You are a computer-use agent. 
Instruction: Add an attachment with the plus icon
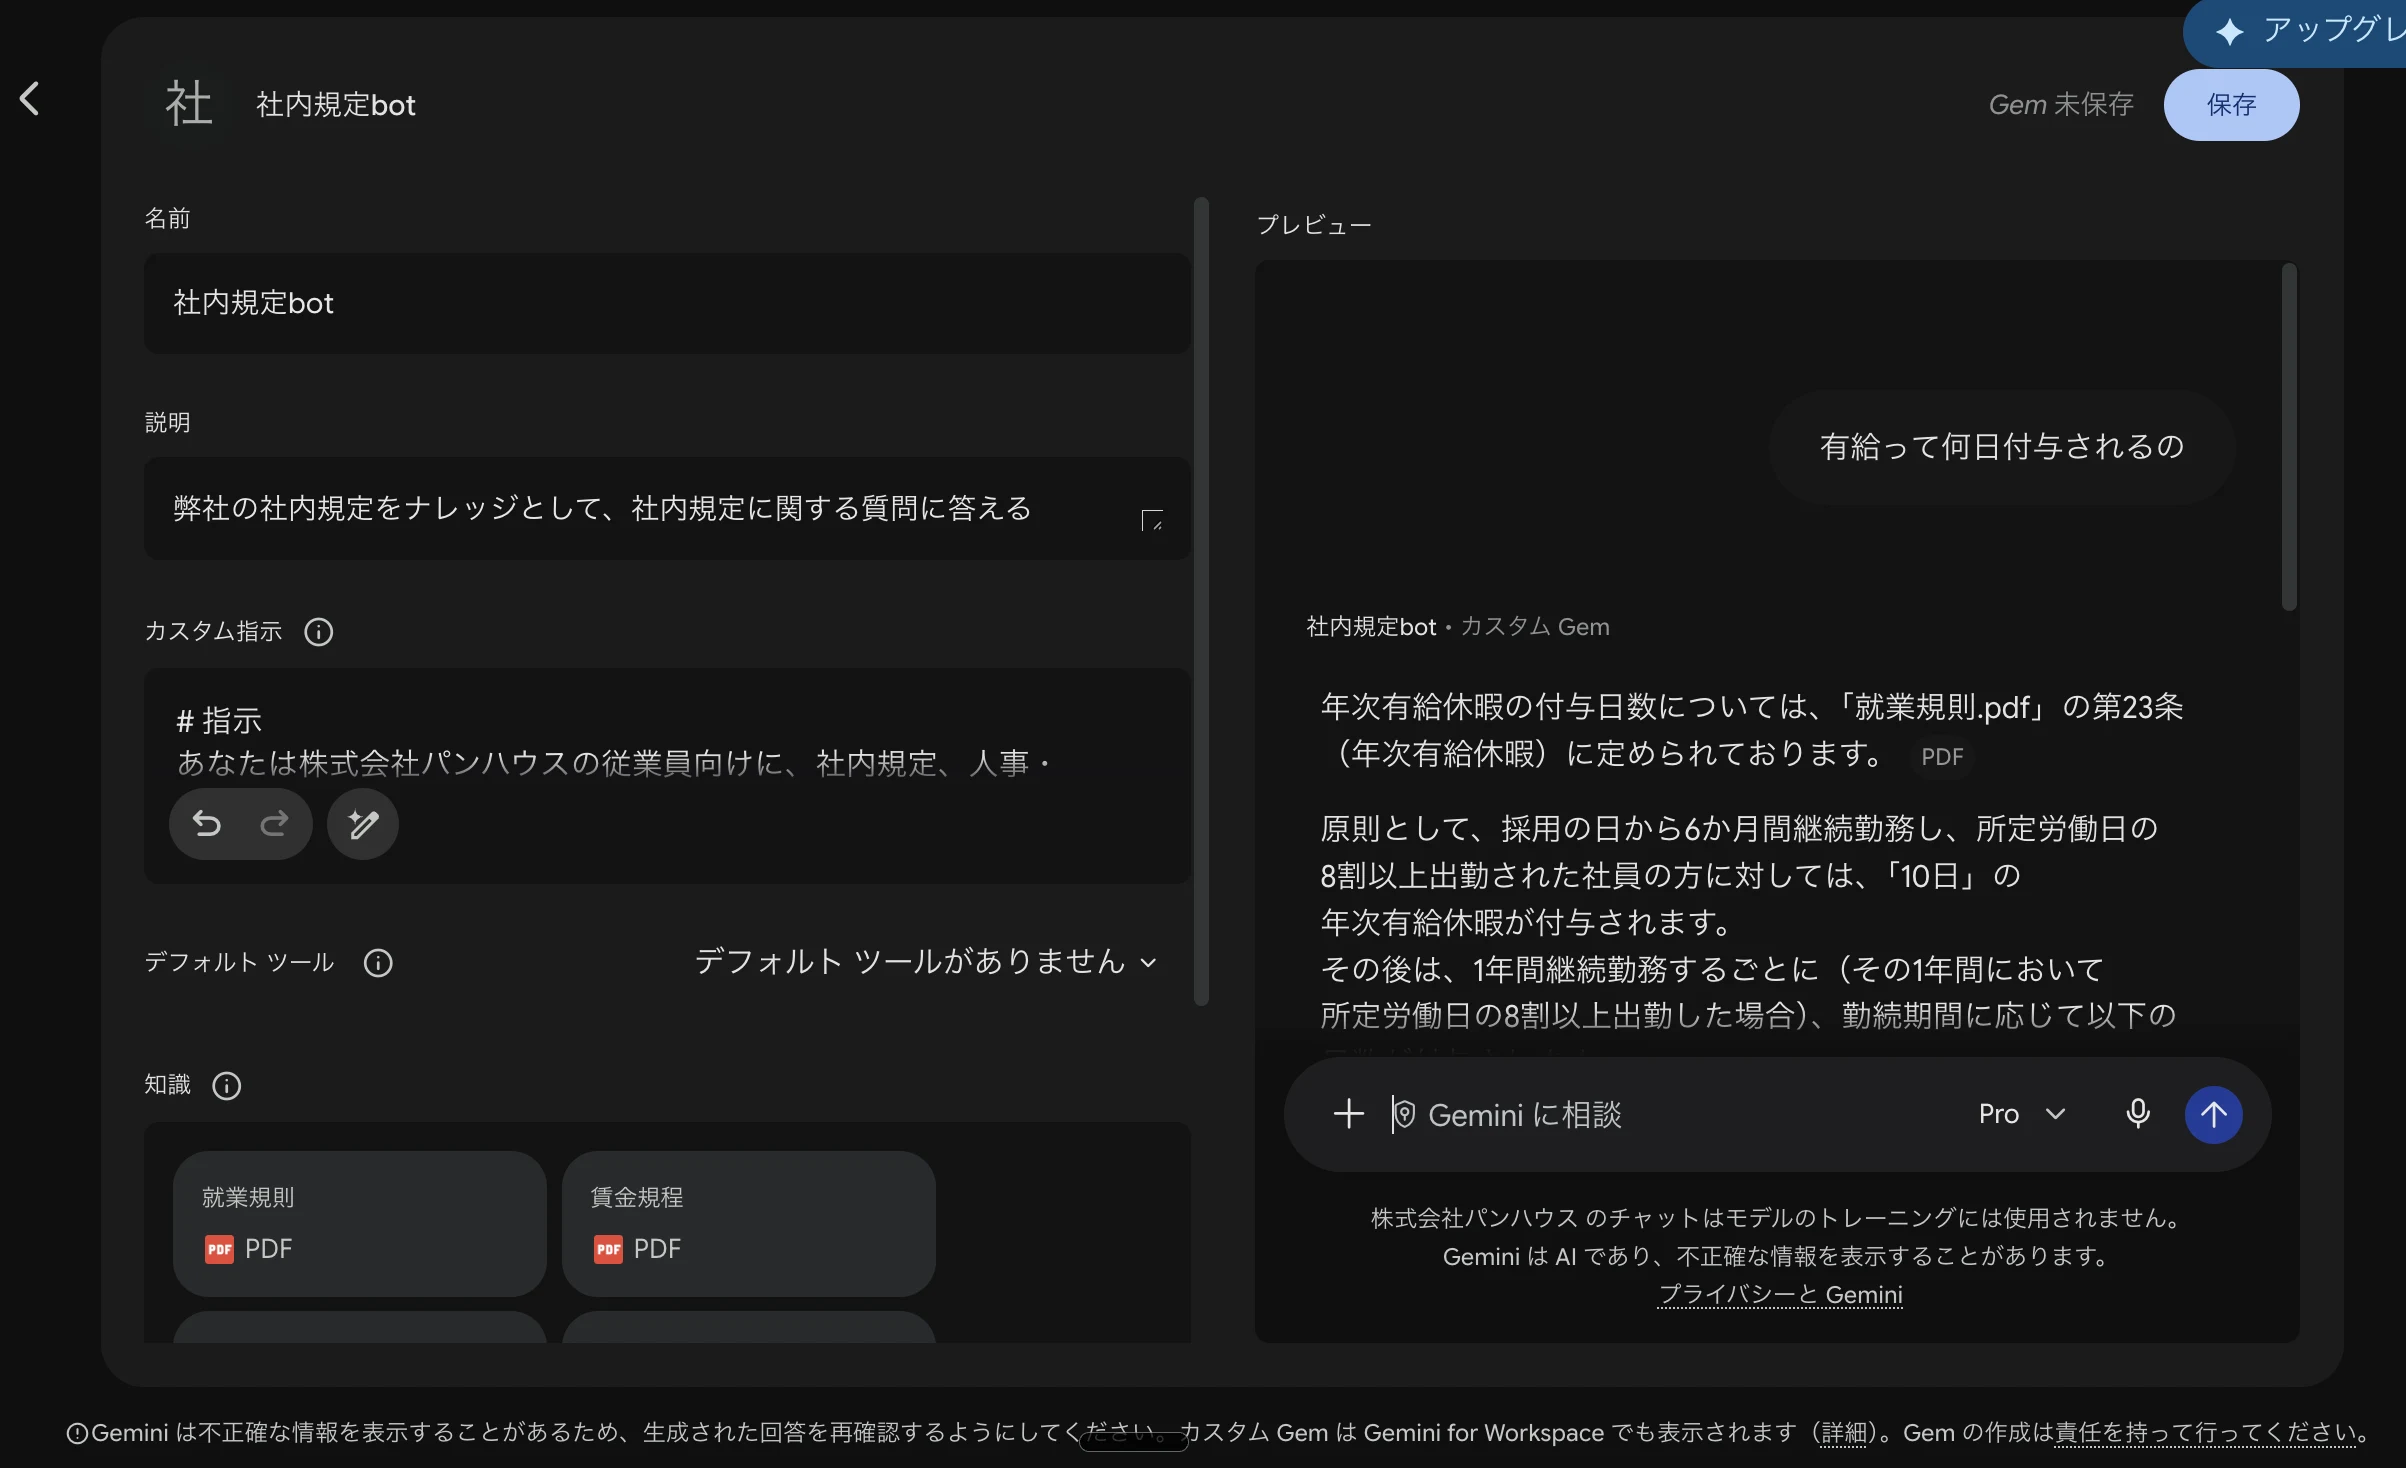pyautogui.click(x=1349, y=1114)
